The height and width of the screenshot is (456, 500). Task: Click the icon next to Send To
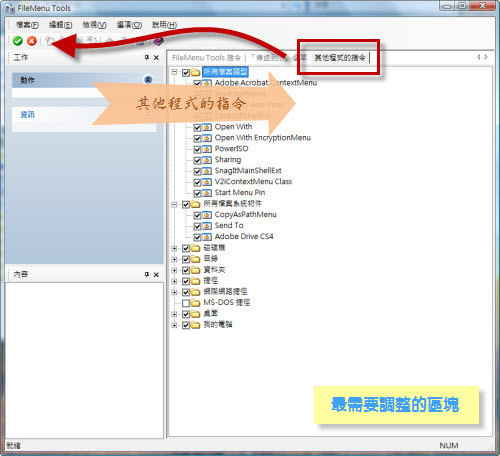[207, 226]
